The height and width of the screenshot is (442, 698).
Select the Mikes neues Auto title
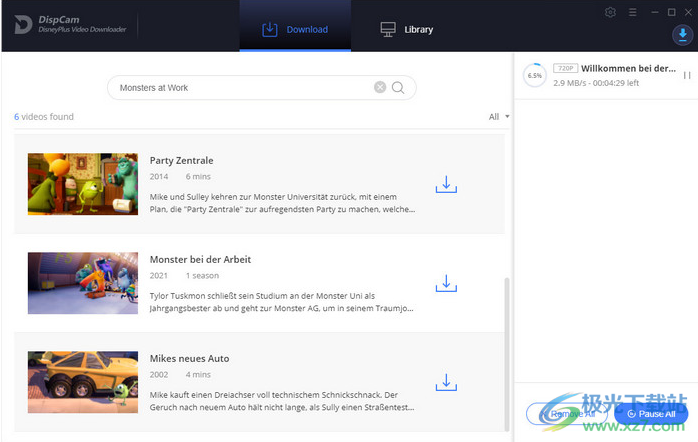190,358
